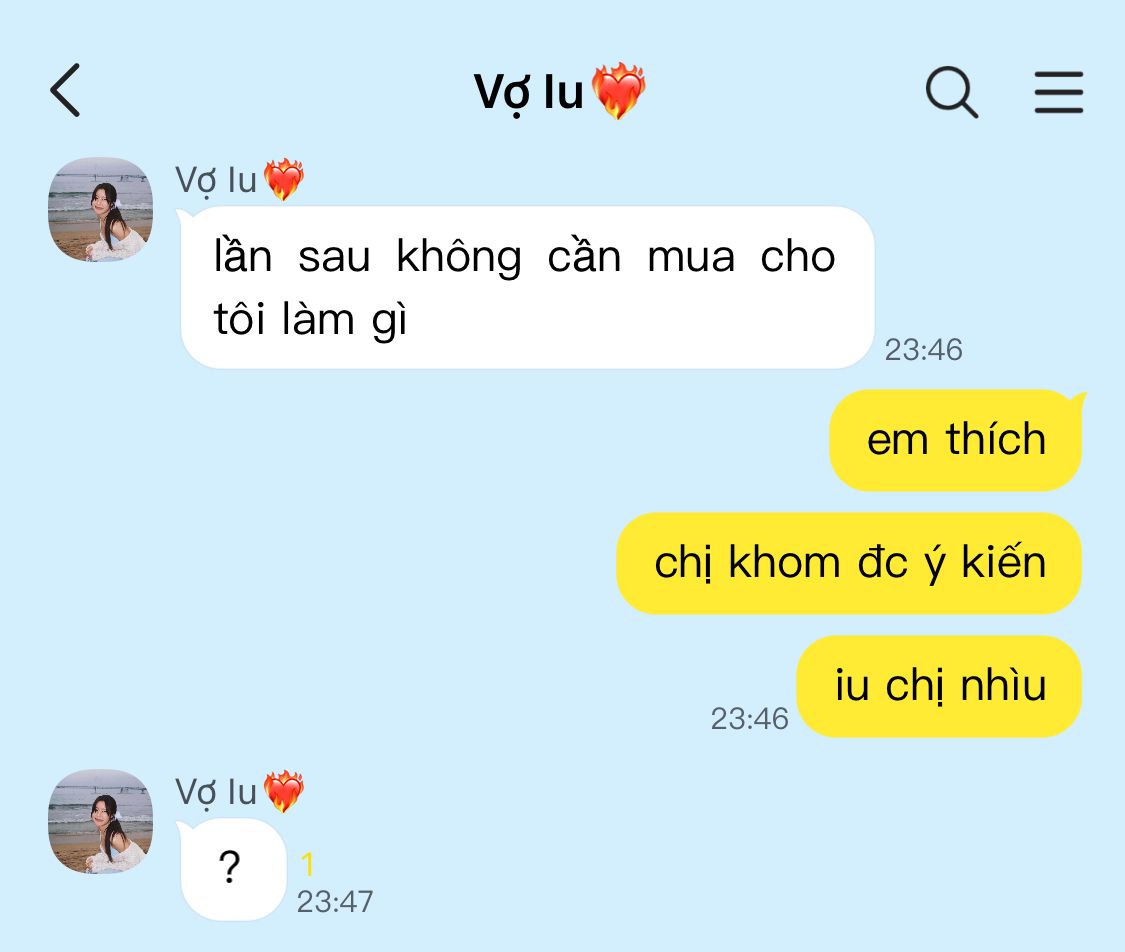Open the top profile avatar photo
This screenshot has width=1125, height=952.
pyautogui.click(x=100, y=209)
